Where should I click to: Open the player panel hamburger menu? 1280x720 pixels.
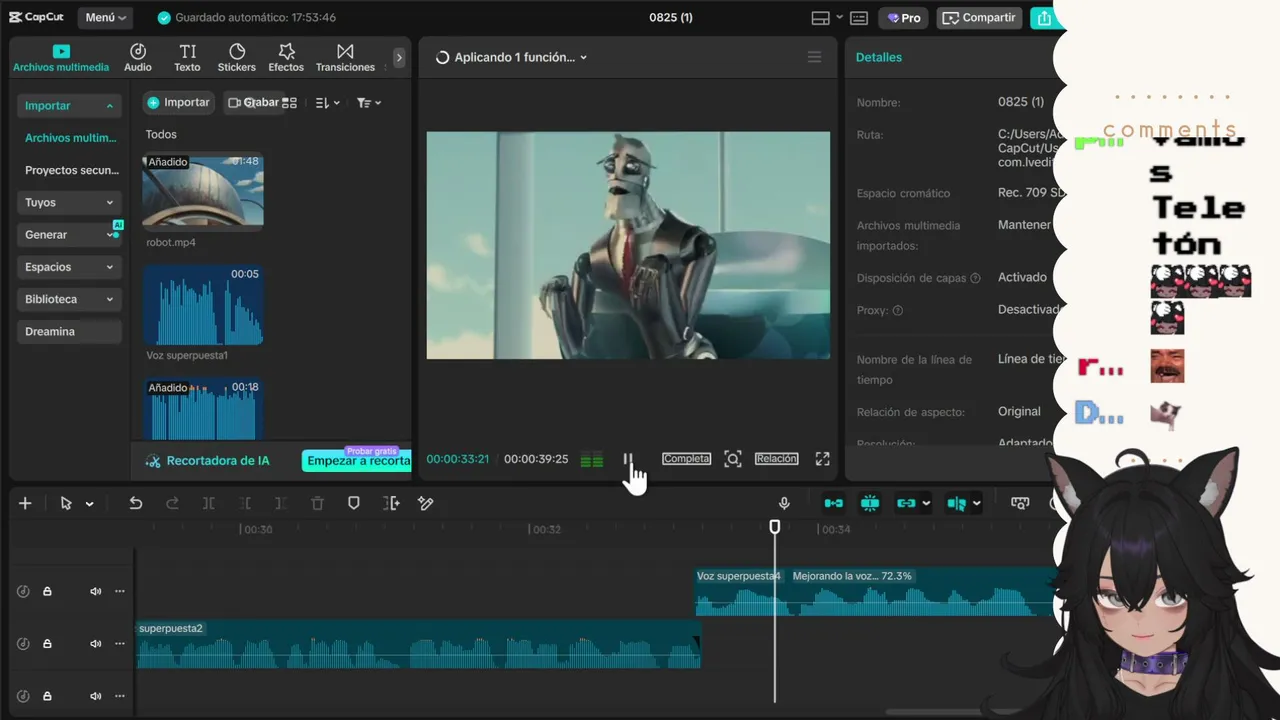click(814, 57)
